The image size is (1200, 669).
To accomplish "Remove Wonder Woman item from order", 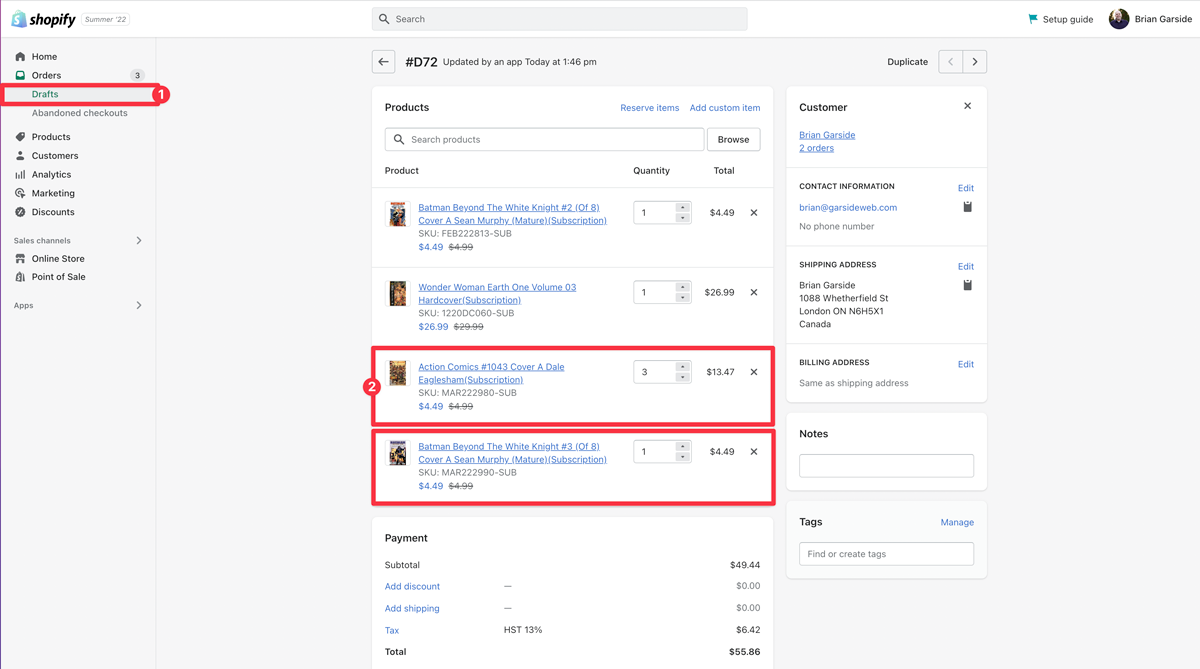I will [x=754, y=292].
